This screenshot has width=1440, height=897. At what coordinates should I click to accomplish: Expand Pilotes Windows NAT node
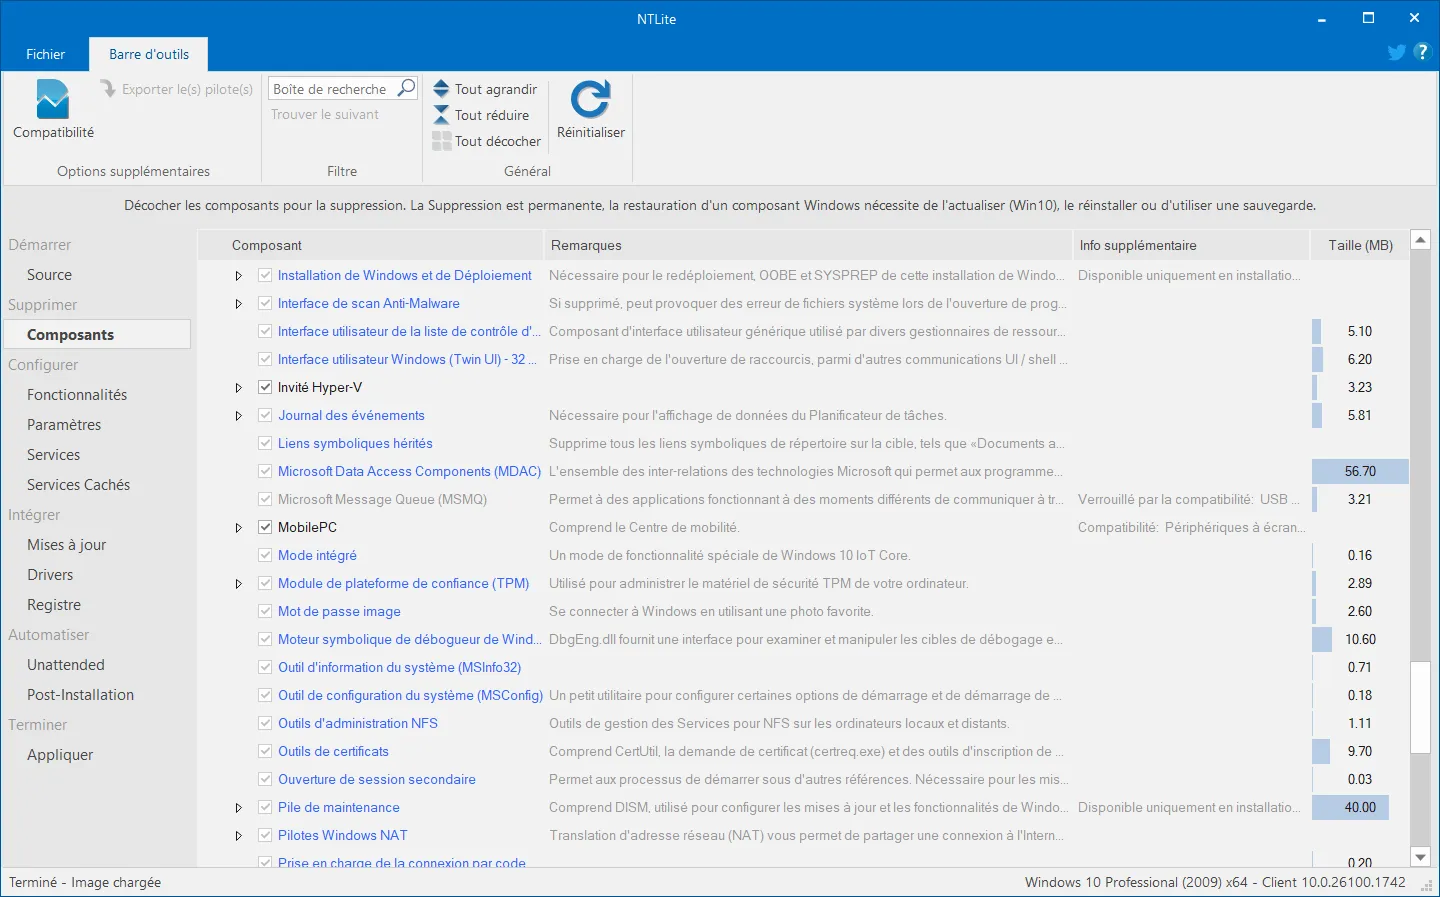tap(238, 835)
